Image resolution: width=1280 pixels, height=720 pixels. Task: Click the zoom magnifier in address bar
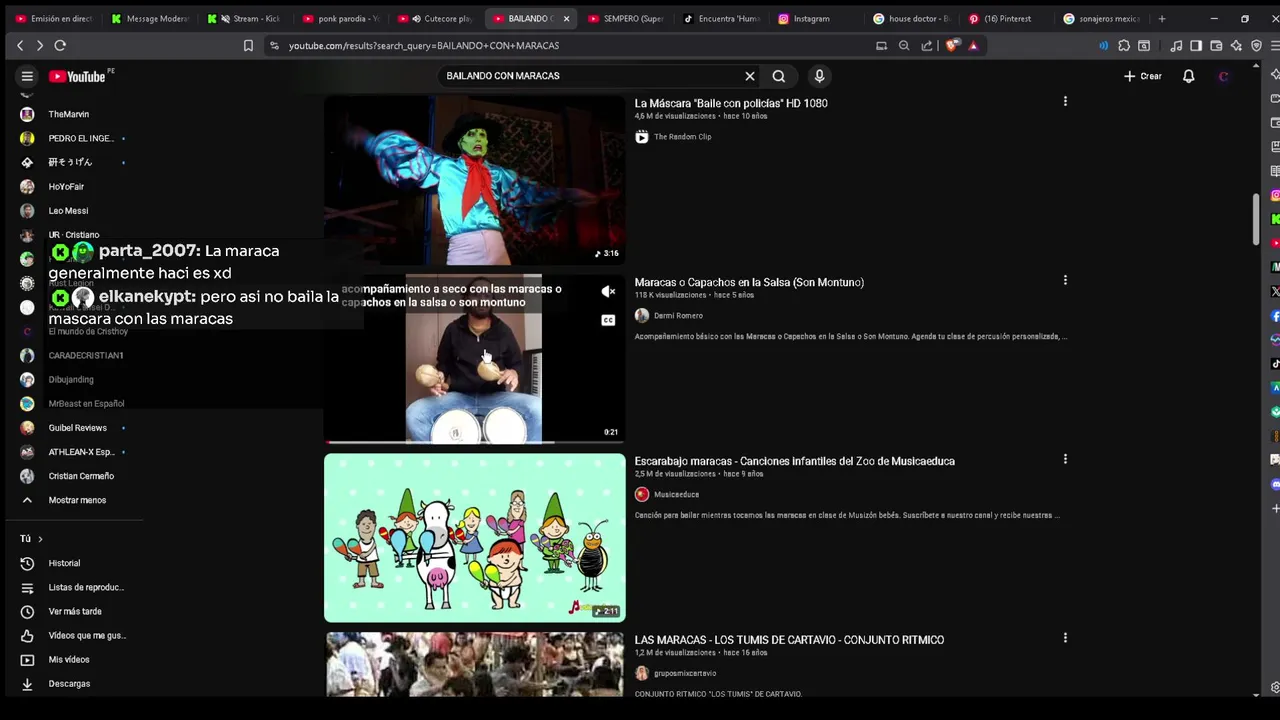pyautogui.click(x=904, y=45)
